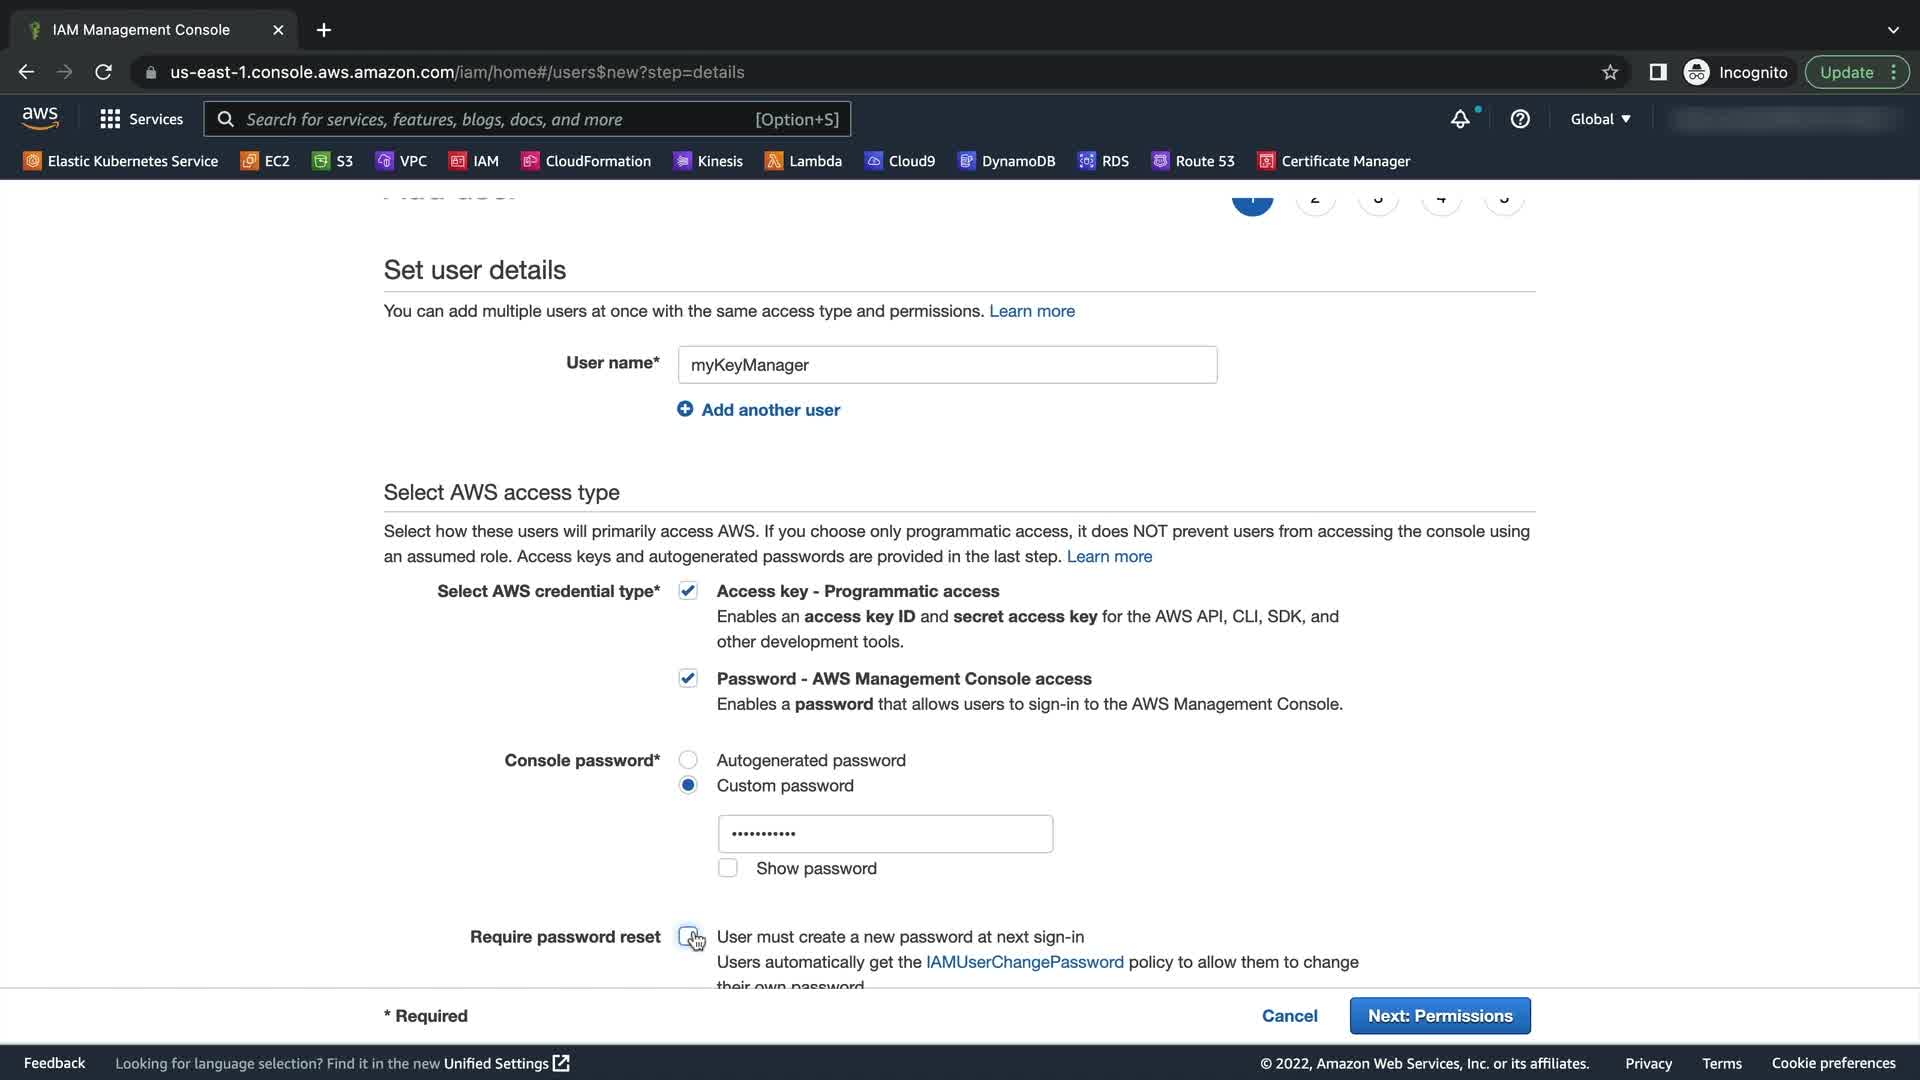Reload the page with browser refresh icon

pos(103,72)
